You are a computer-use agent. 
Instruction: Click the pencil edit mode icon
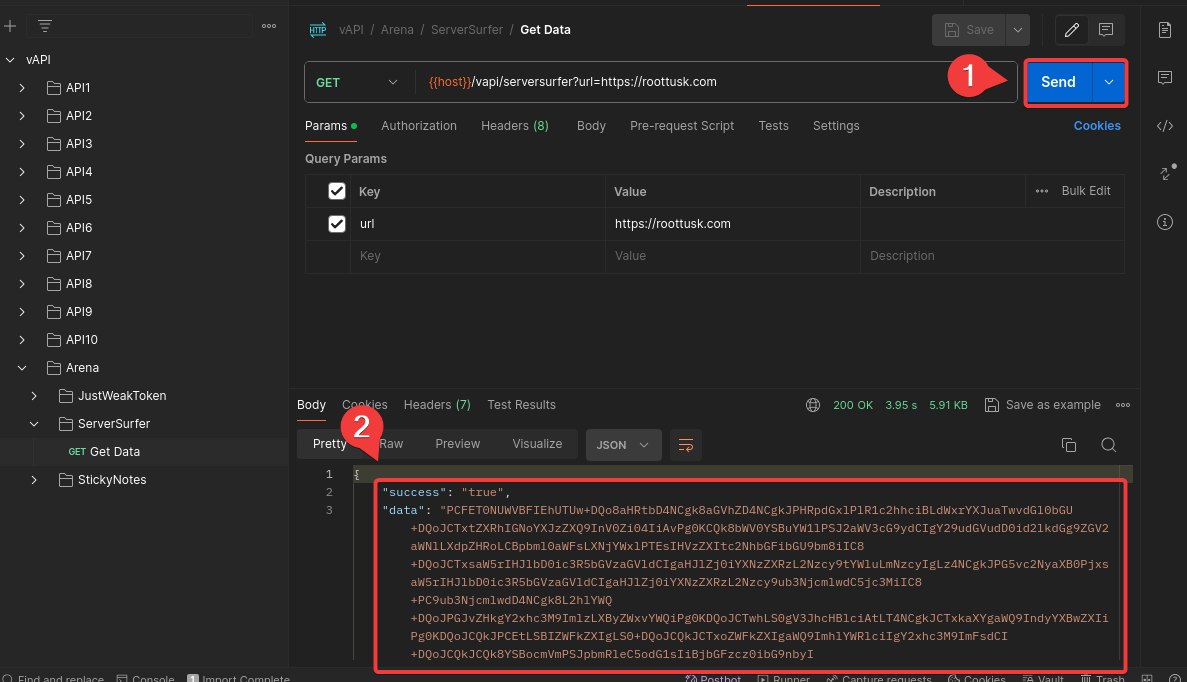tap(1072, 30)
